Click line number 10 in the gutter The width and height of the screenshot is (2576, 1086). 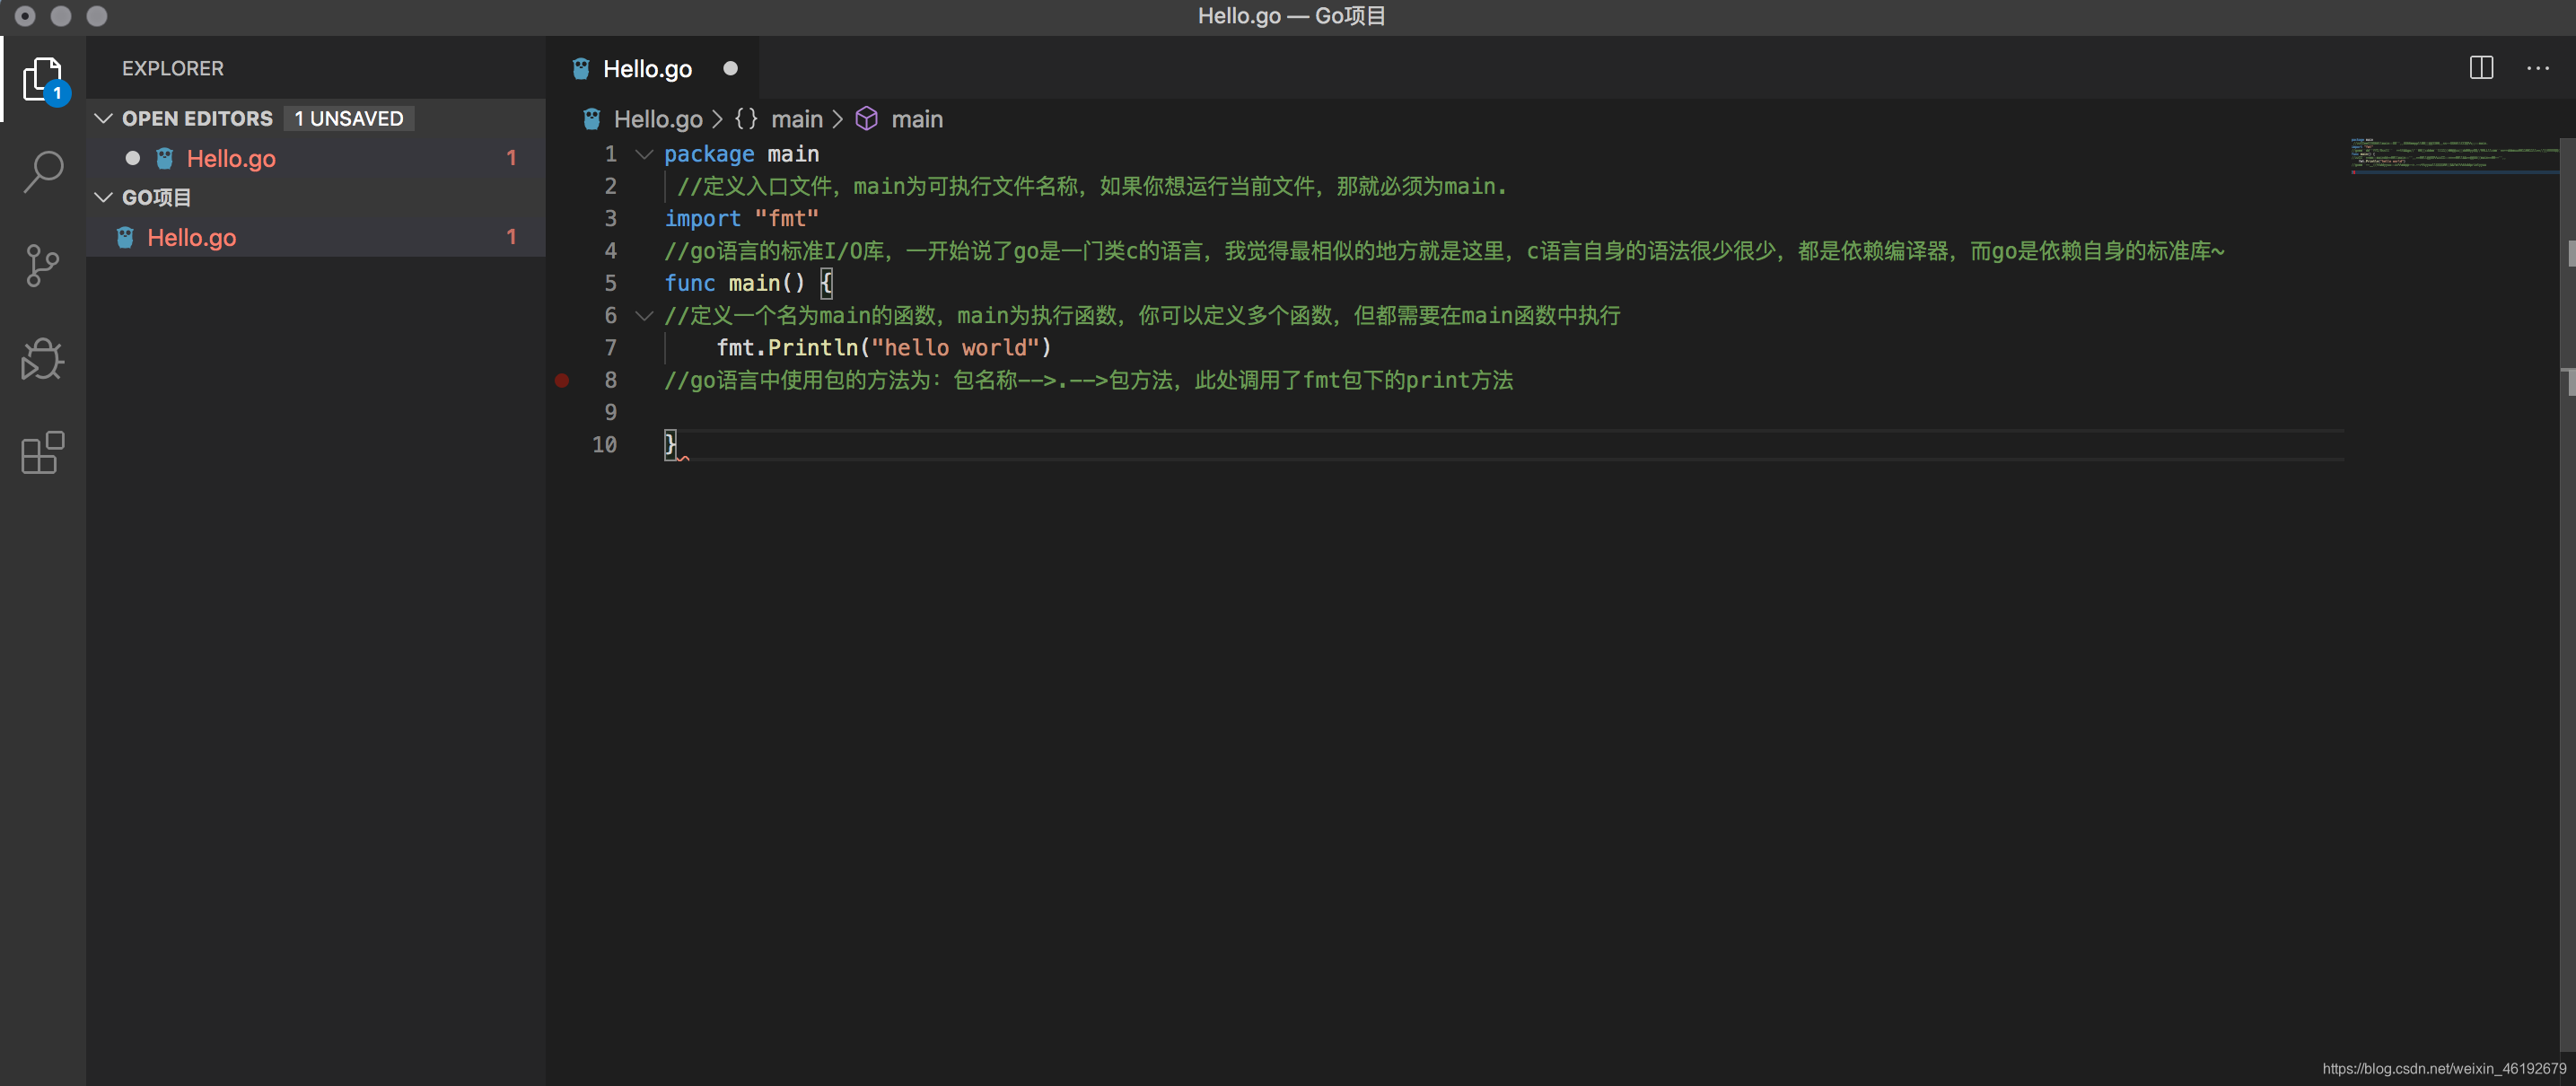(x=604, y=444)
